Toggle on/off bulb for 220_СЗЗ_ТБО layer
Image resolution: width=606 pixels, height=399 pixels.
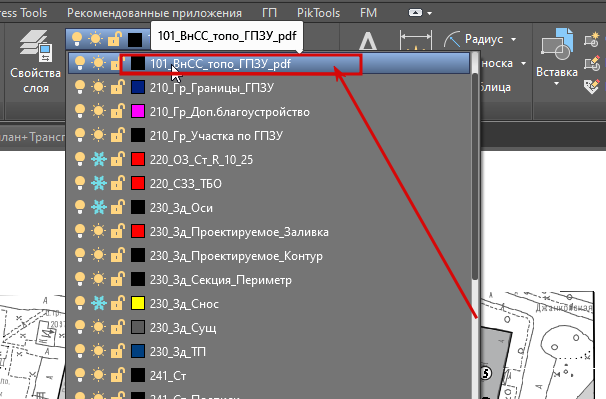tap(80, 183)
